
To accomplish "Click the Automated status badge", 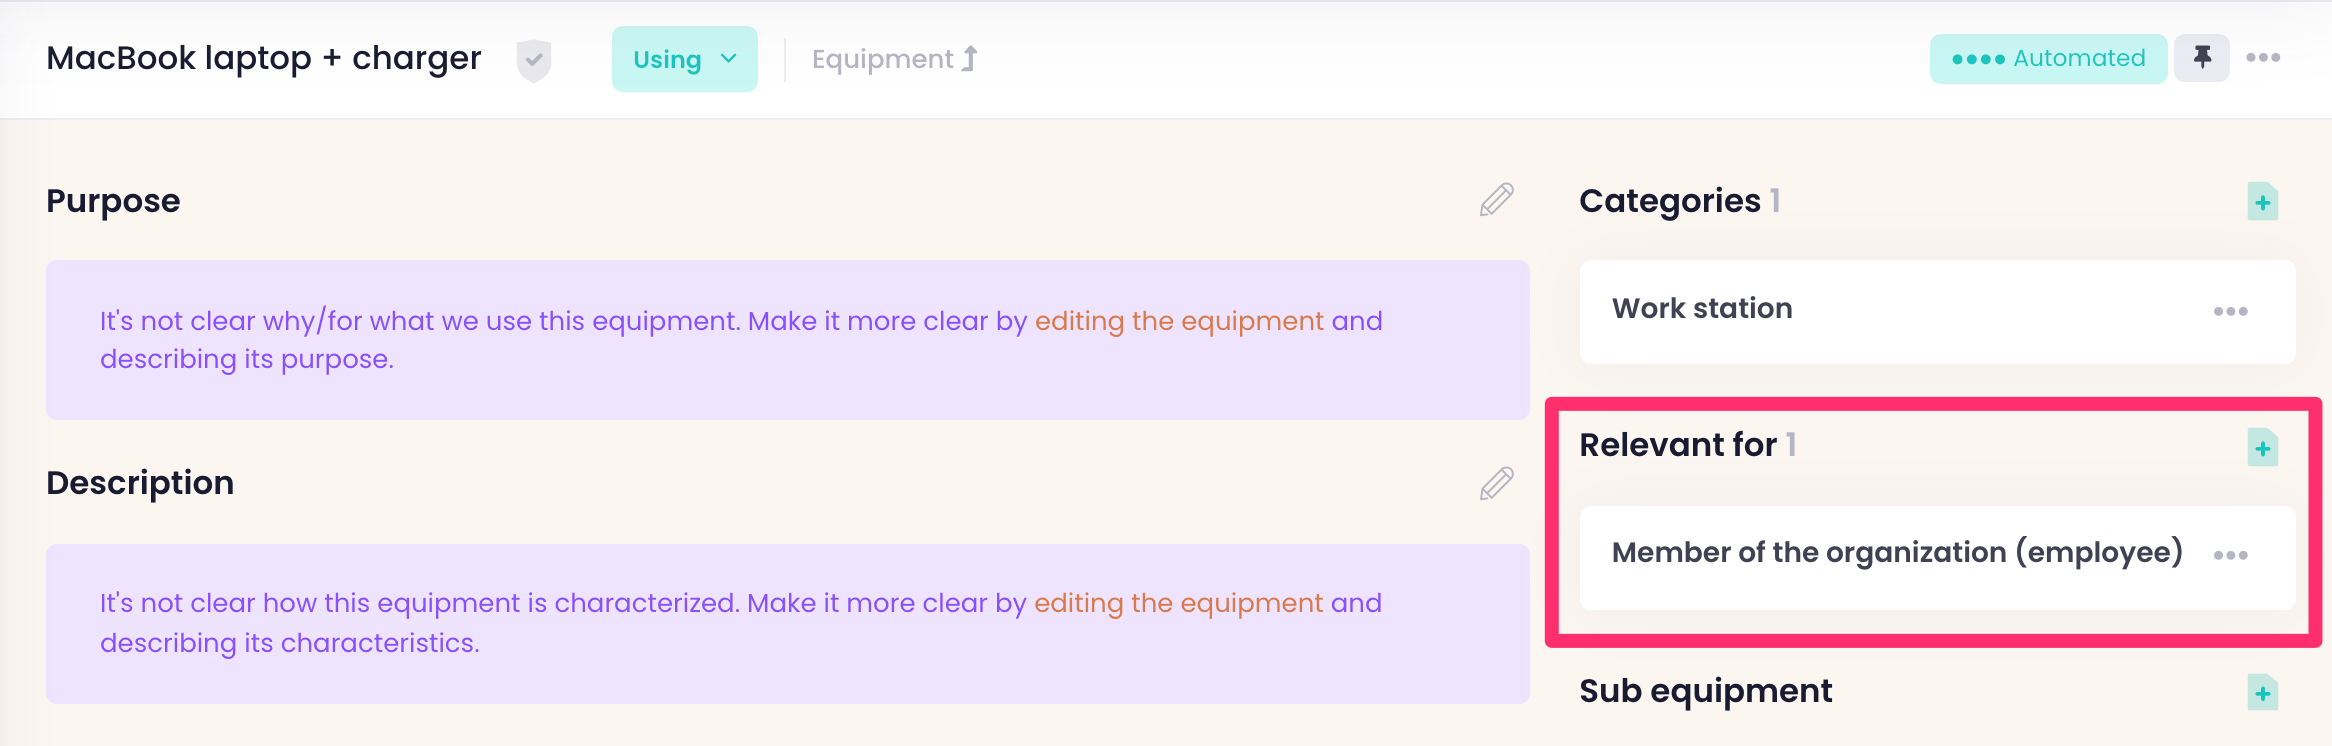I will [x=2047, y=58].
